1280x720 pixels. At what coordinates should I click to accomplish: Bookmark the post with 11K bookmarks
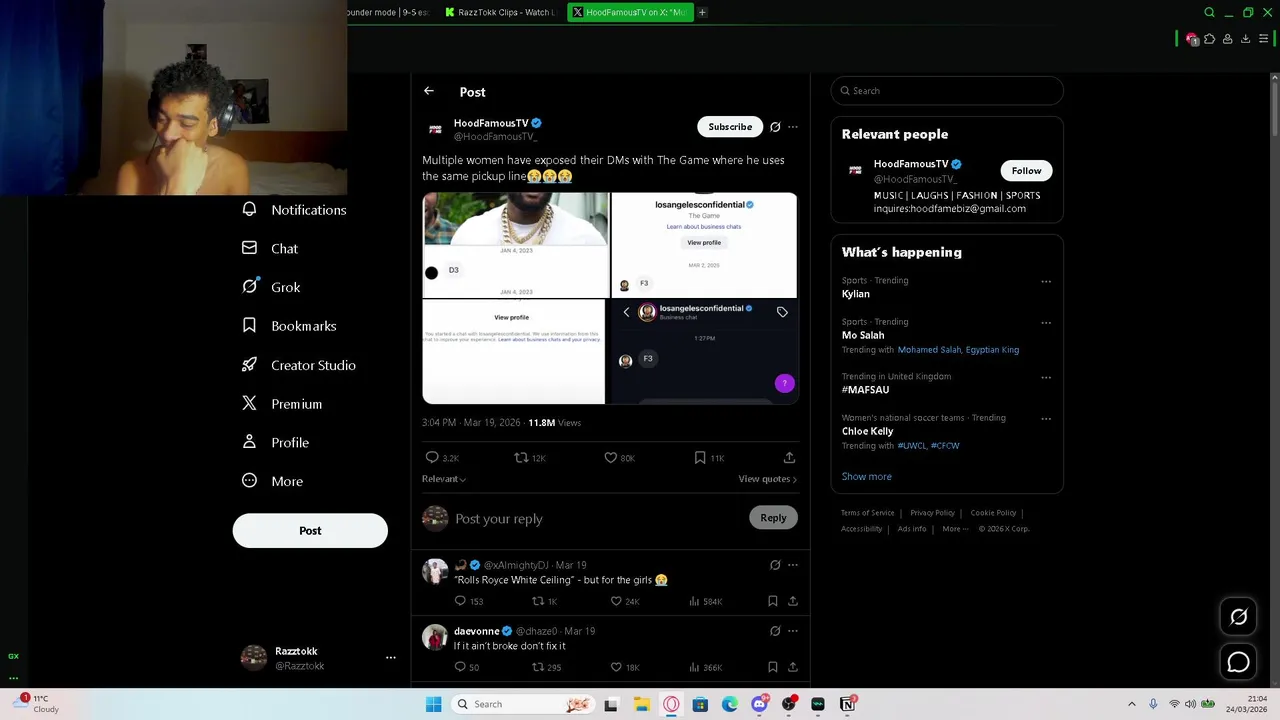(x=708, y=458)
